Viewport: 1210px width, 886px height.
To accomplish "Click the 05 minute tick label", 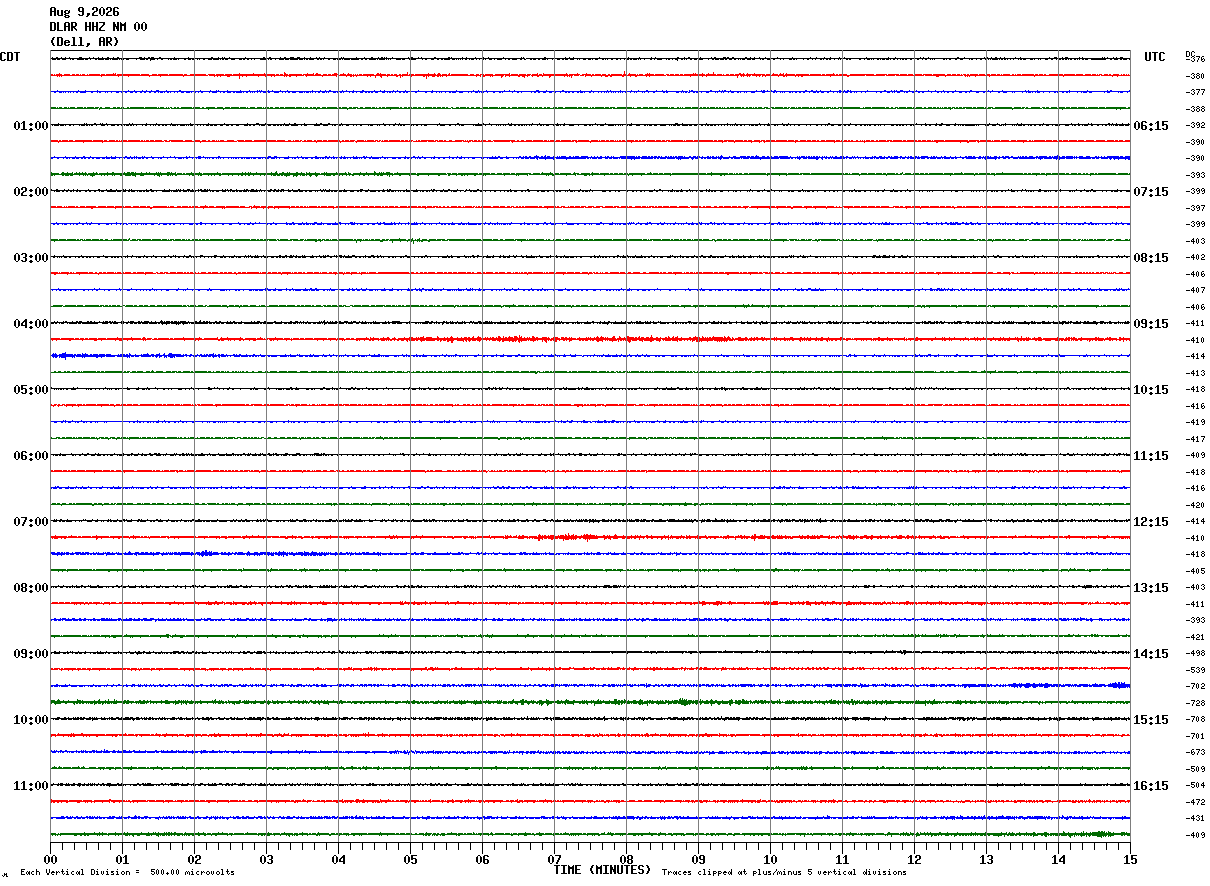I will pyautogui.click(x=410, y=859).
